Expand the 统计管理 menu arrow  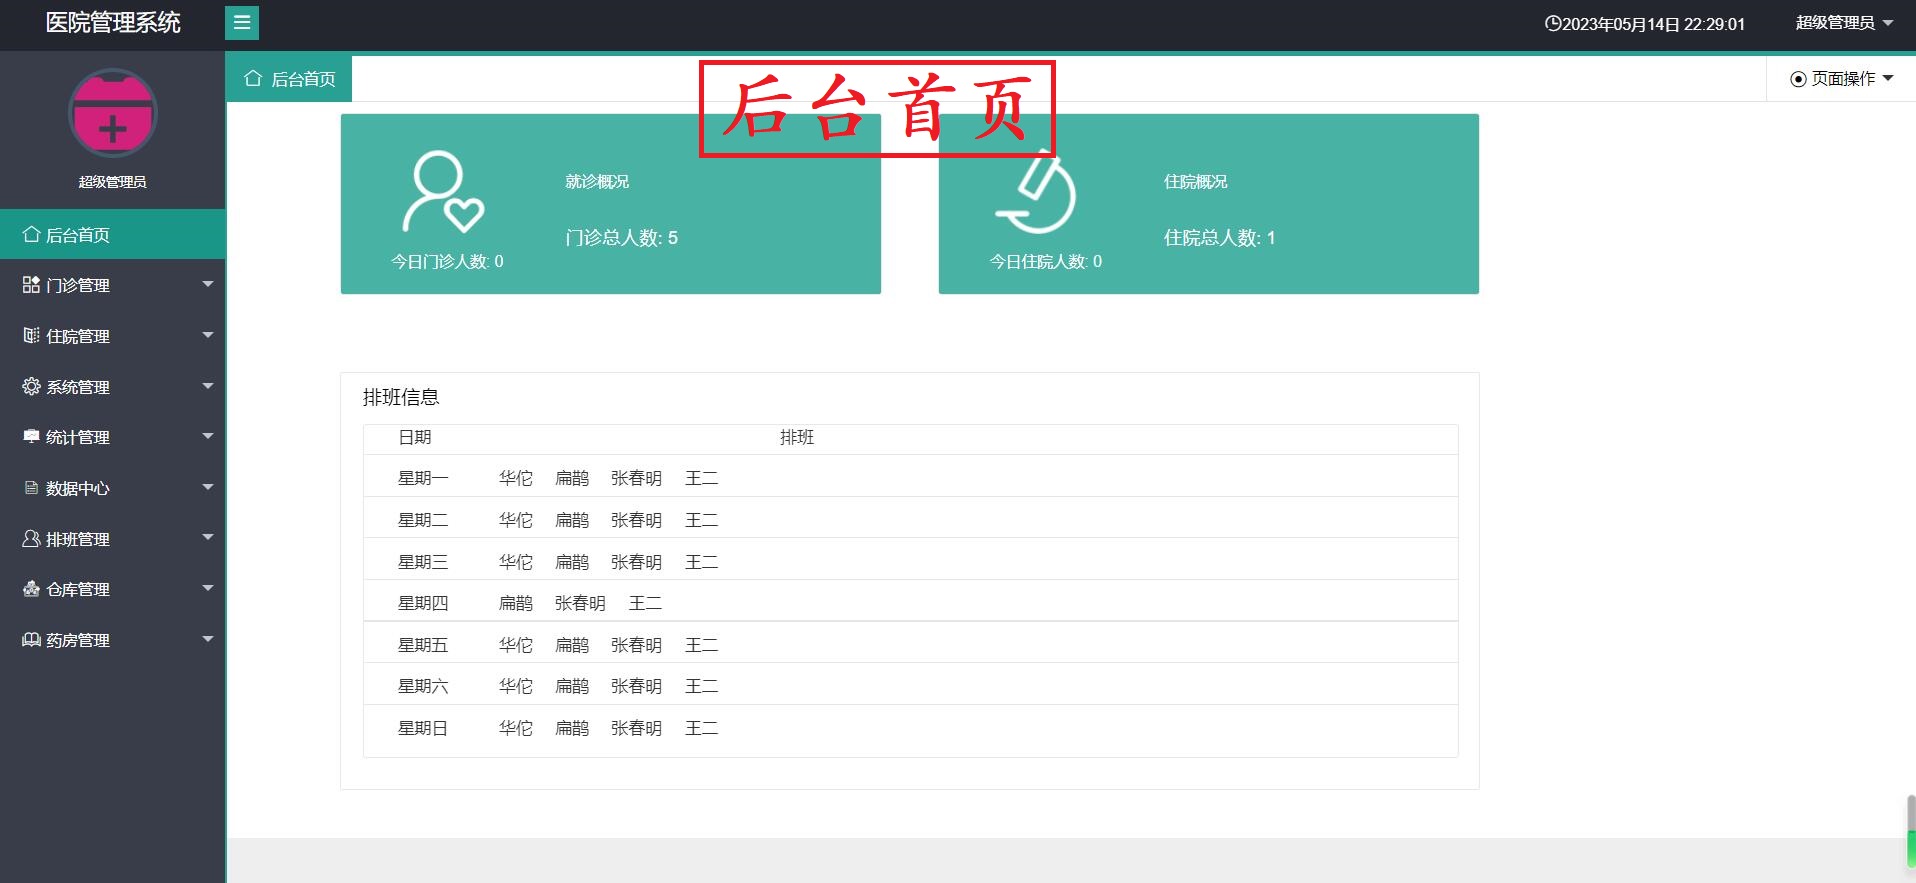pos(208,436)
